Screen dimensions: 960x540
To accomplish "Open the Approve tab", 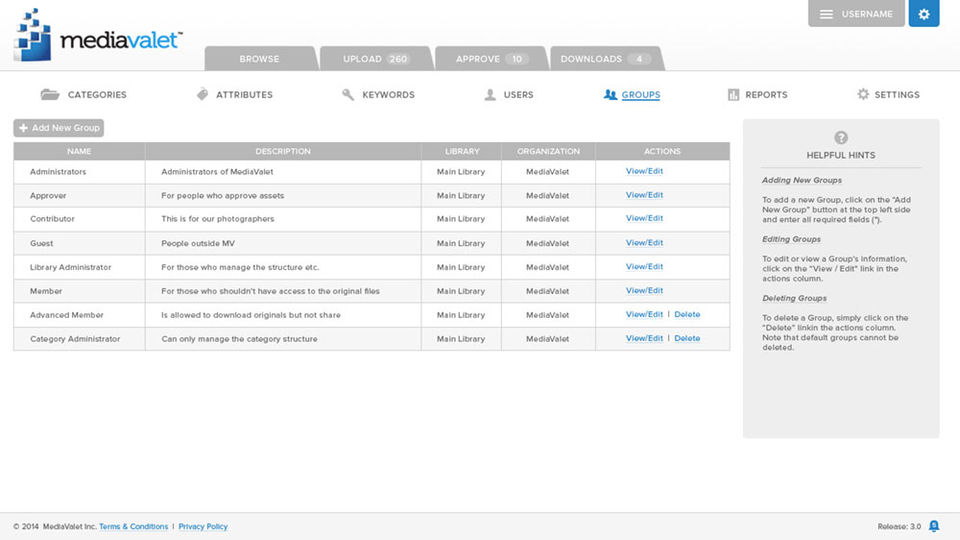I will [x=490, y=59].
